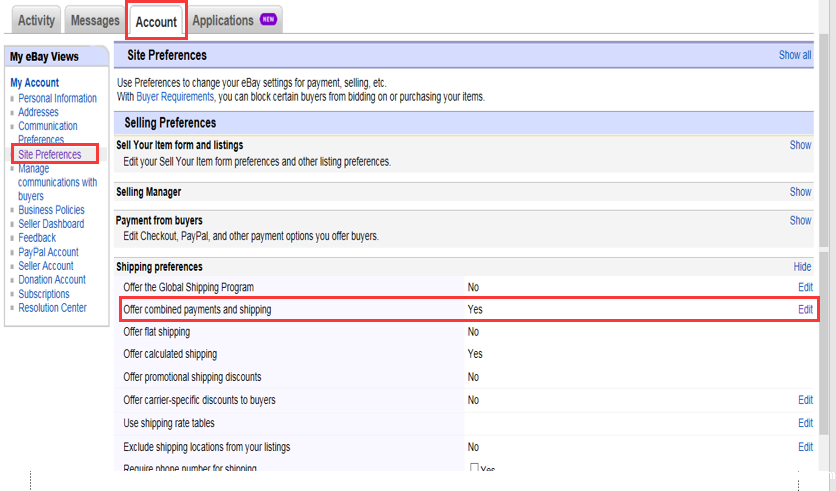Show the Selling Manager section
Screen dimensions: 836x491
point(800,192)
